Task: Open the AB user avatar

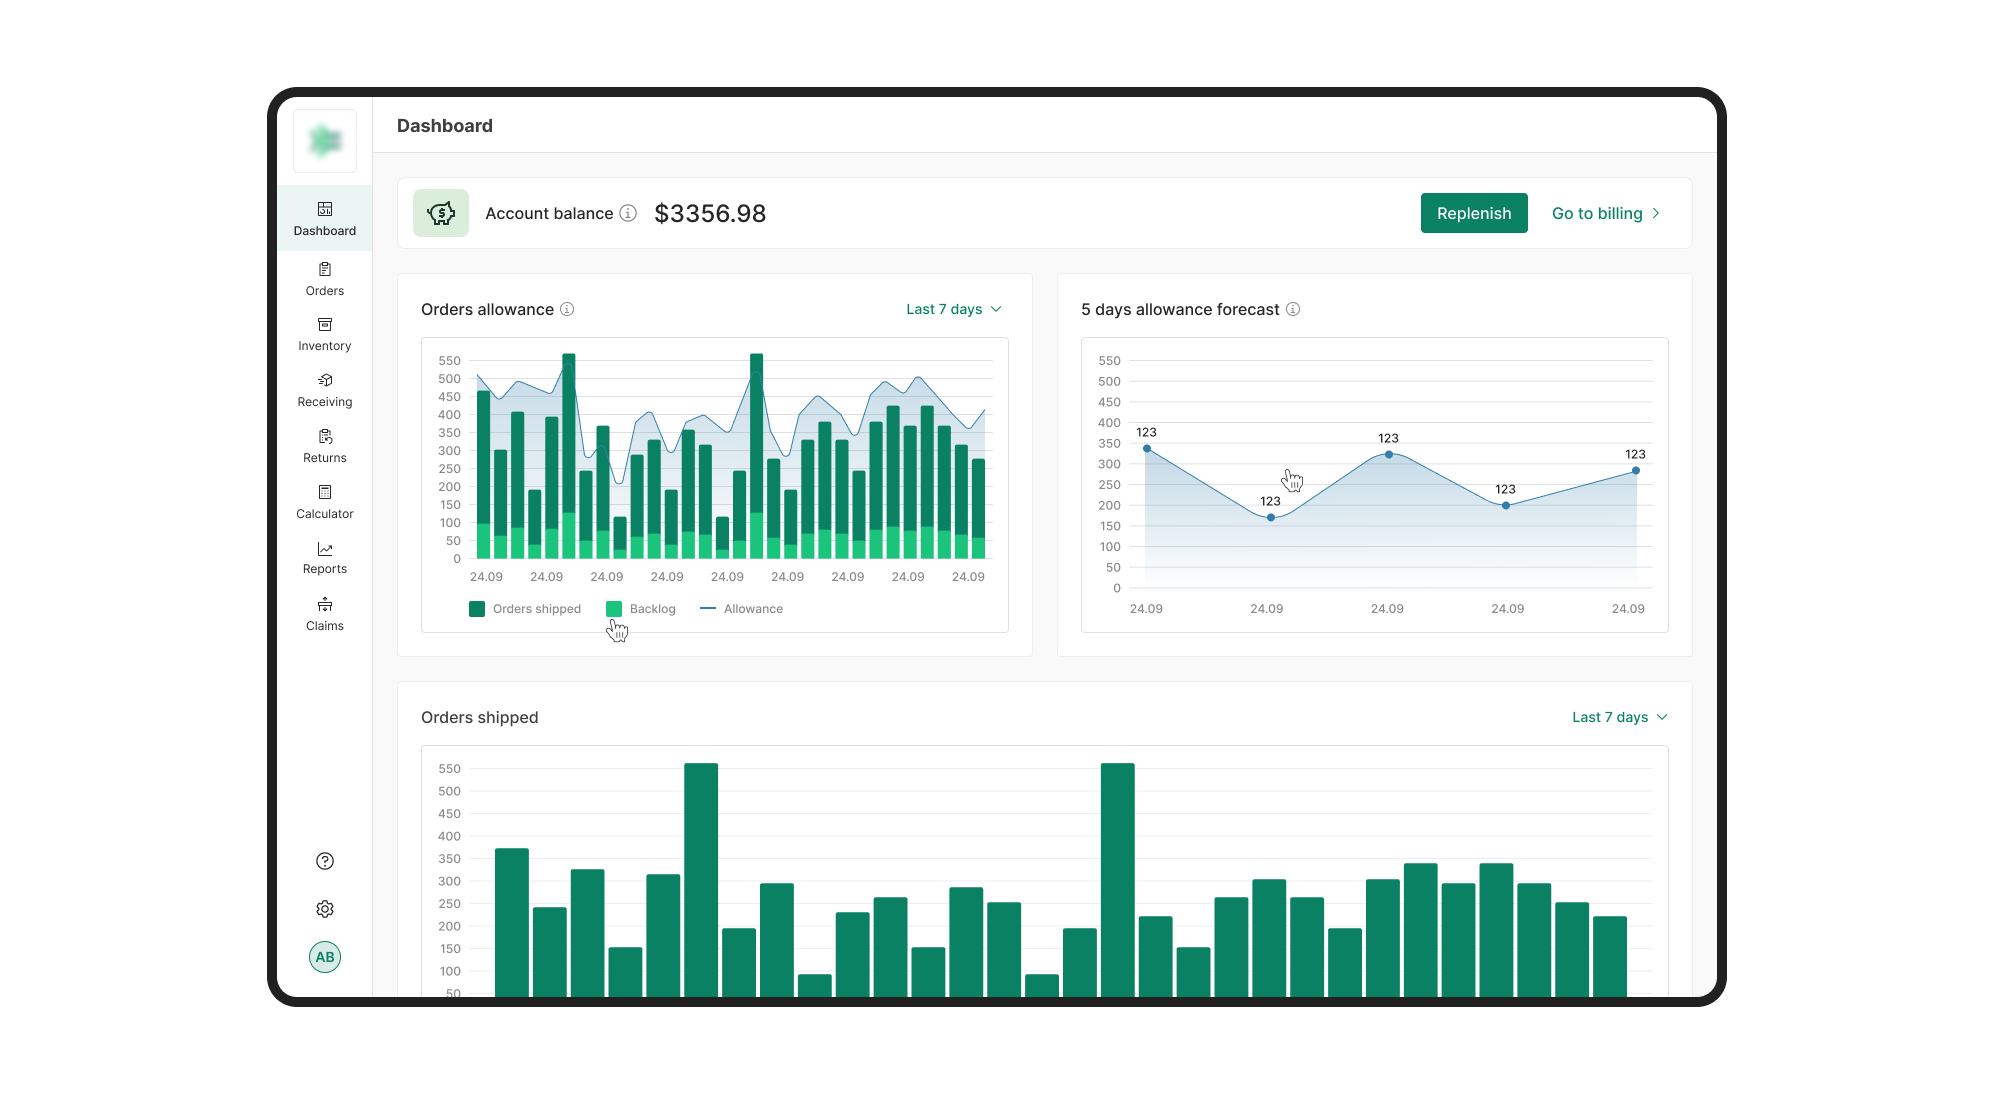Action: point(324,957)
